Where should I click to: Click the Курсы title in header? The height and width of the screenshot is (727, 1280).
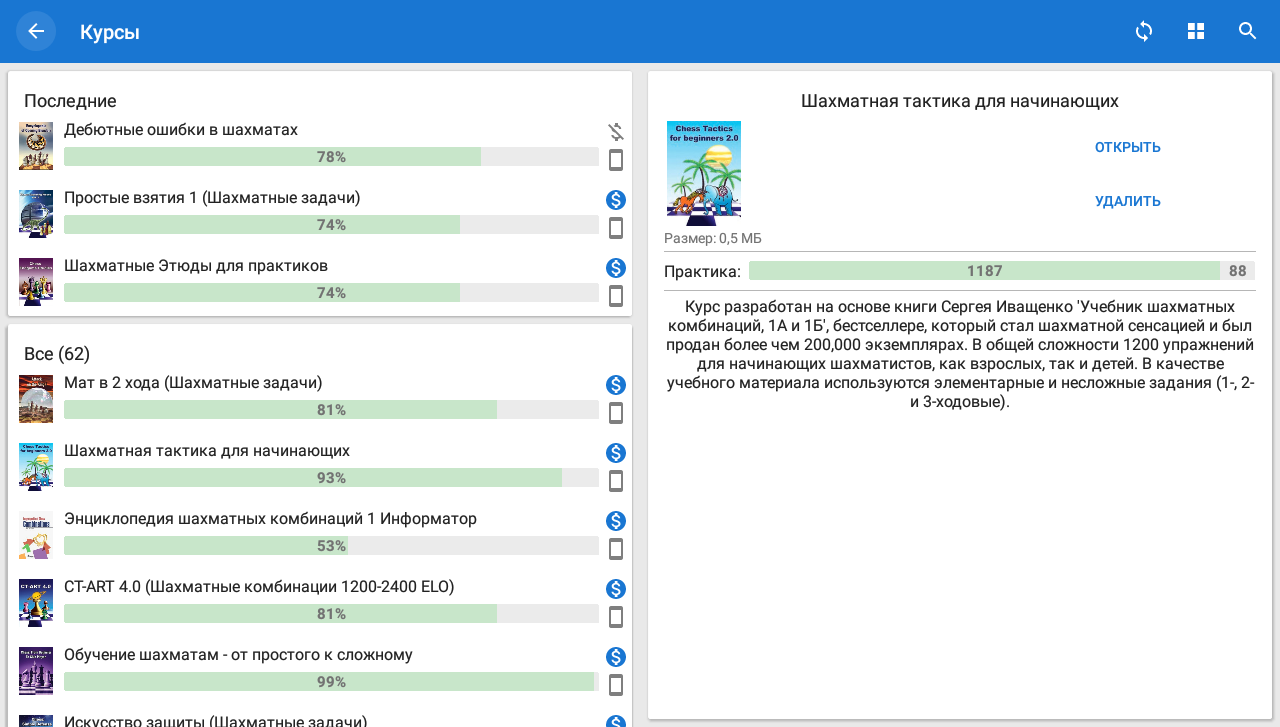click(x=110, y=32)
